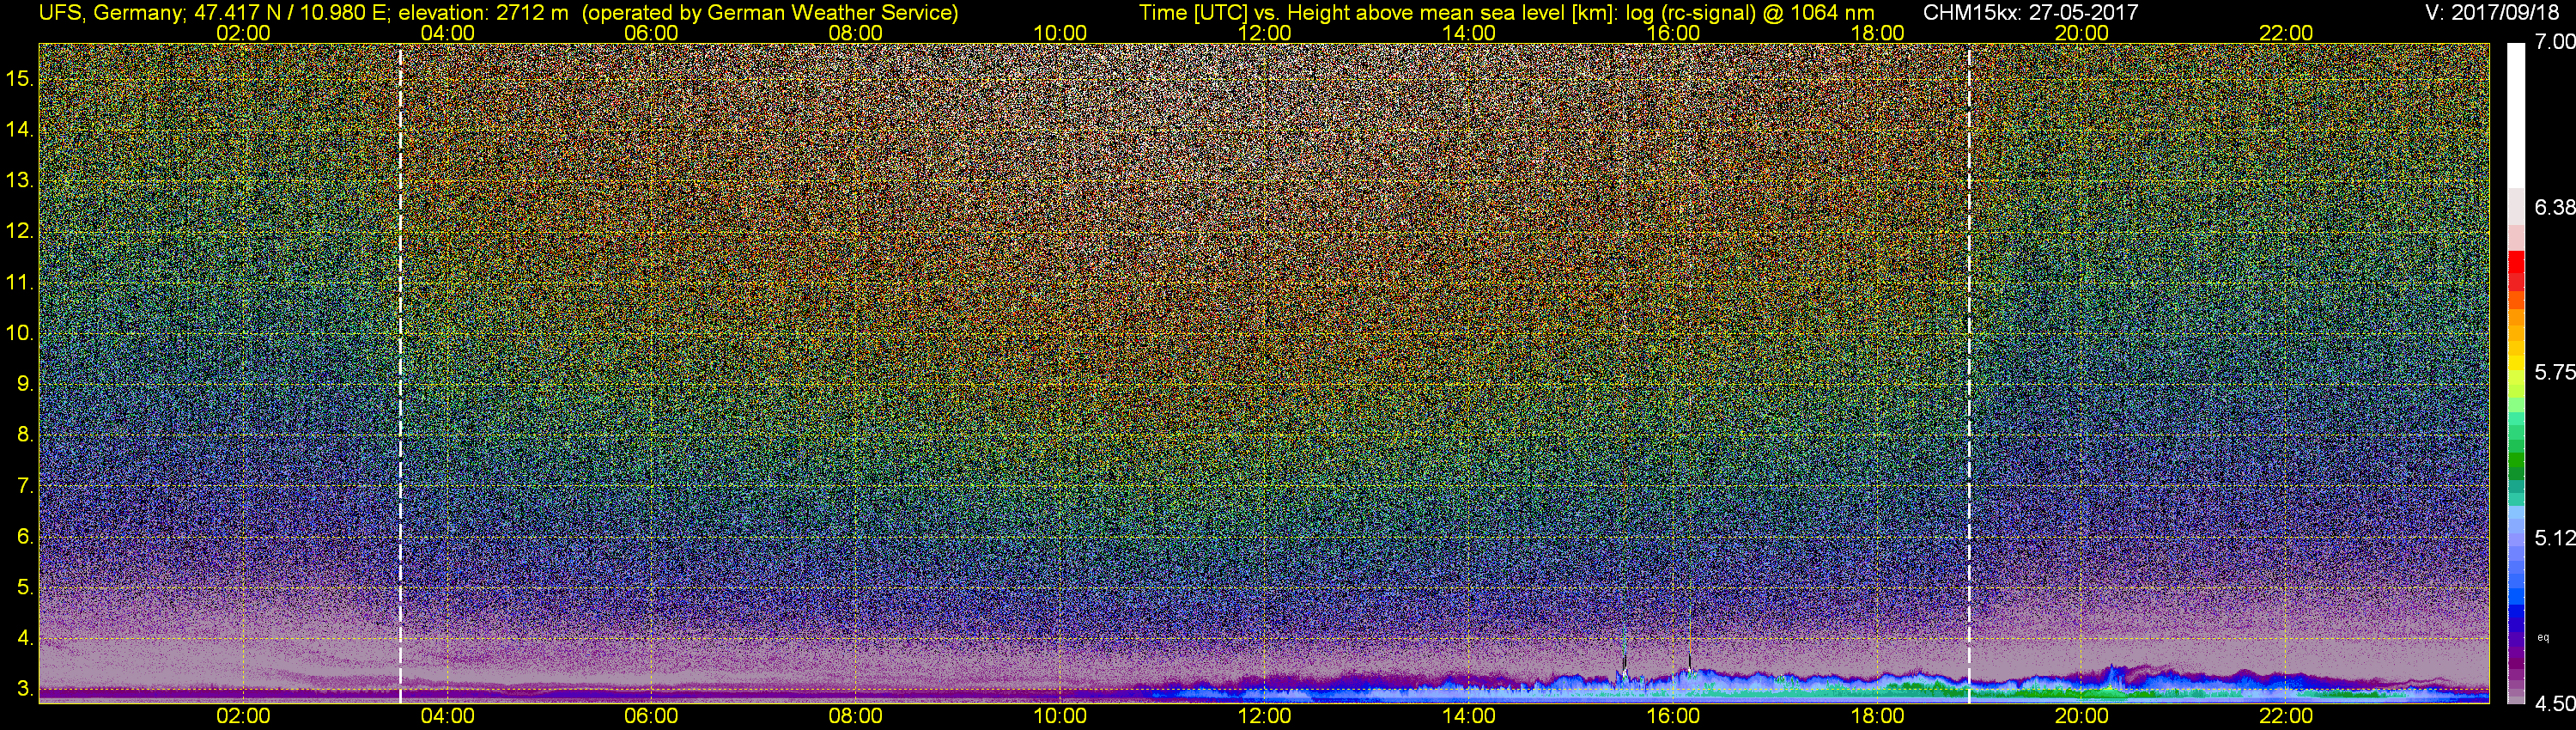Click the 08:00 label on the bottom time axis
Screen dimensions: 2576x730
click(856, 716)
